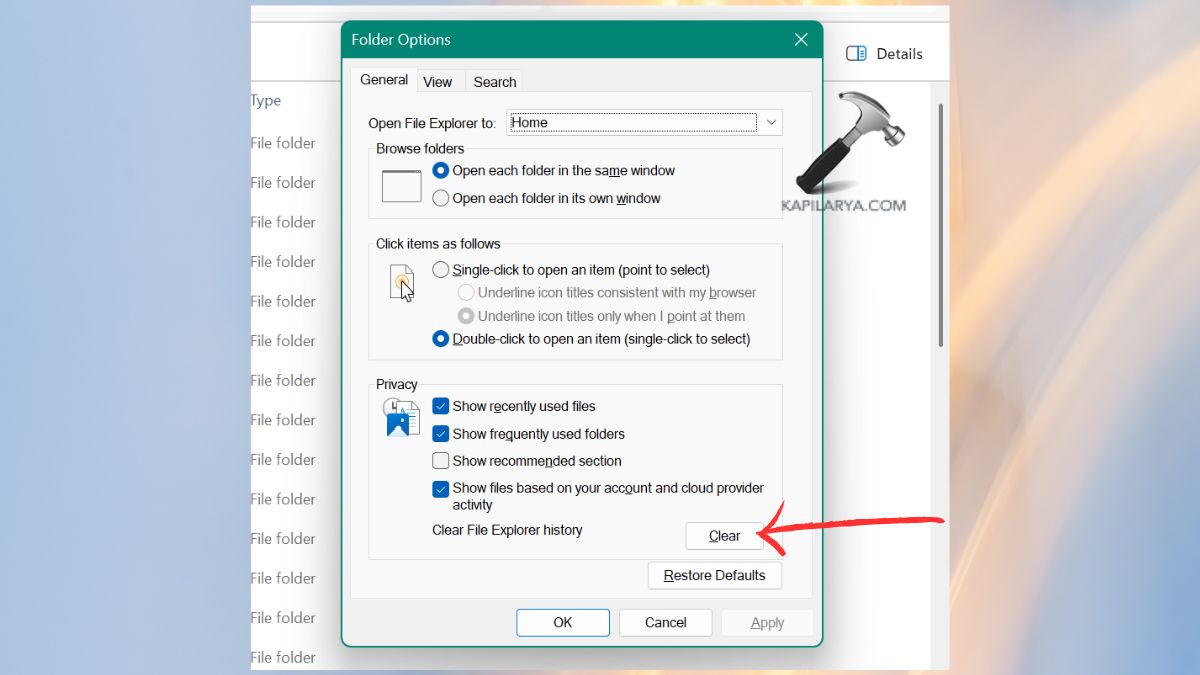
Task: Choose 'Single-click to open an item'
Action: tap(440, 269)
